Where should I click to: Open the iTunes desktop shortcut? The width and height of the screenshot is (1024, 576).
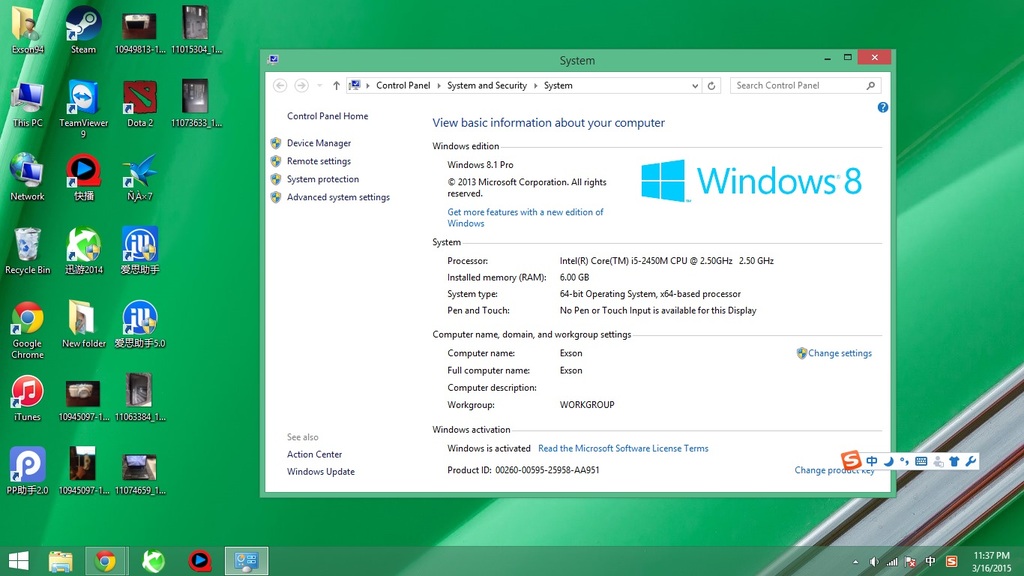(x=27, y=398)
